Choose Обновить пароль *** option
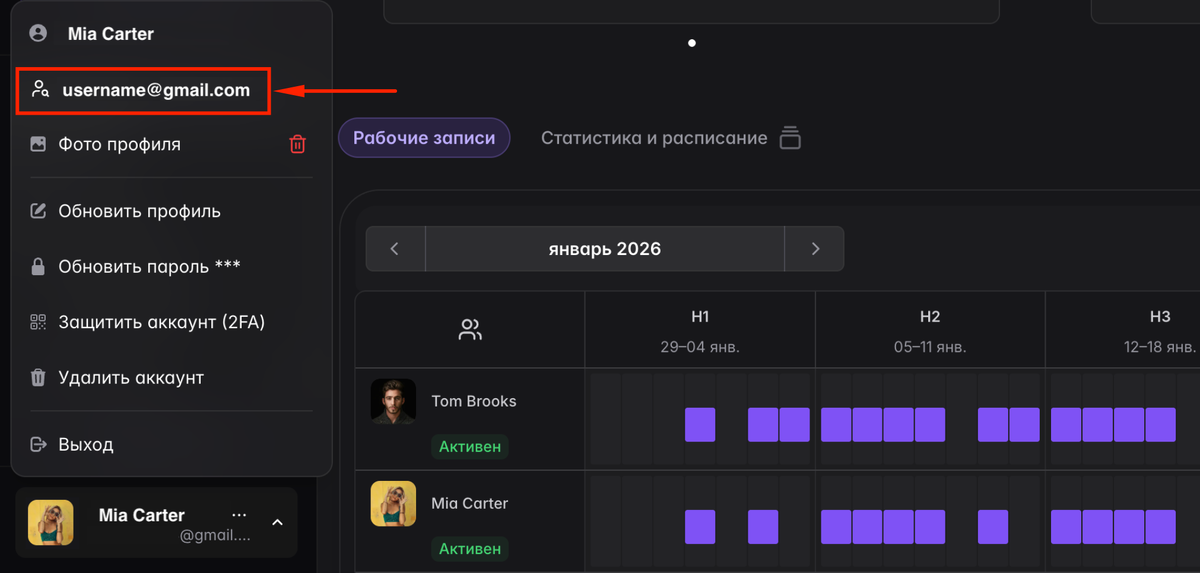 [149, 266]
